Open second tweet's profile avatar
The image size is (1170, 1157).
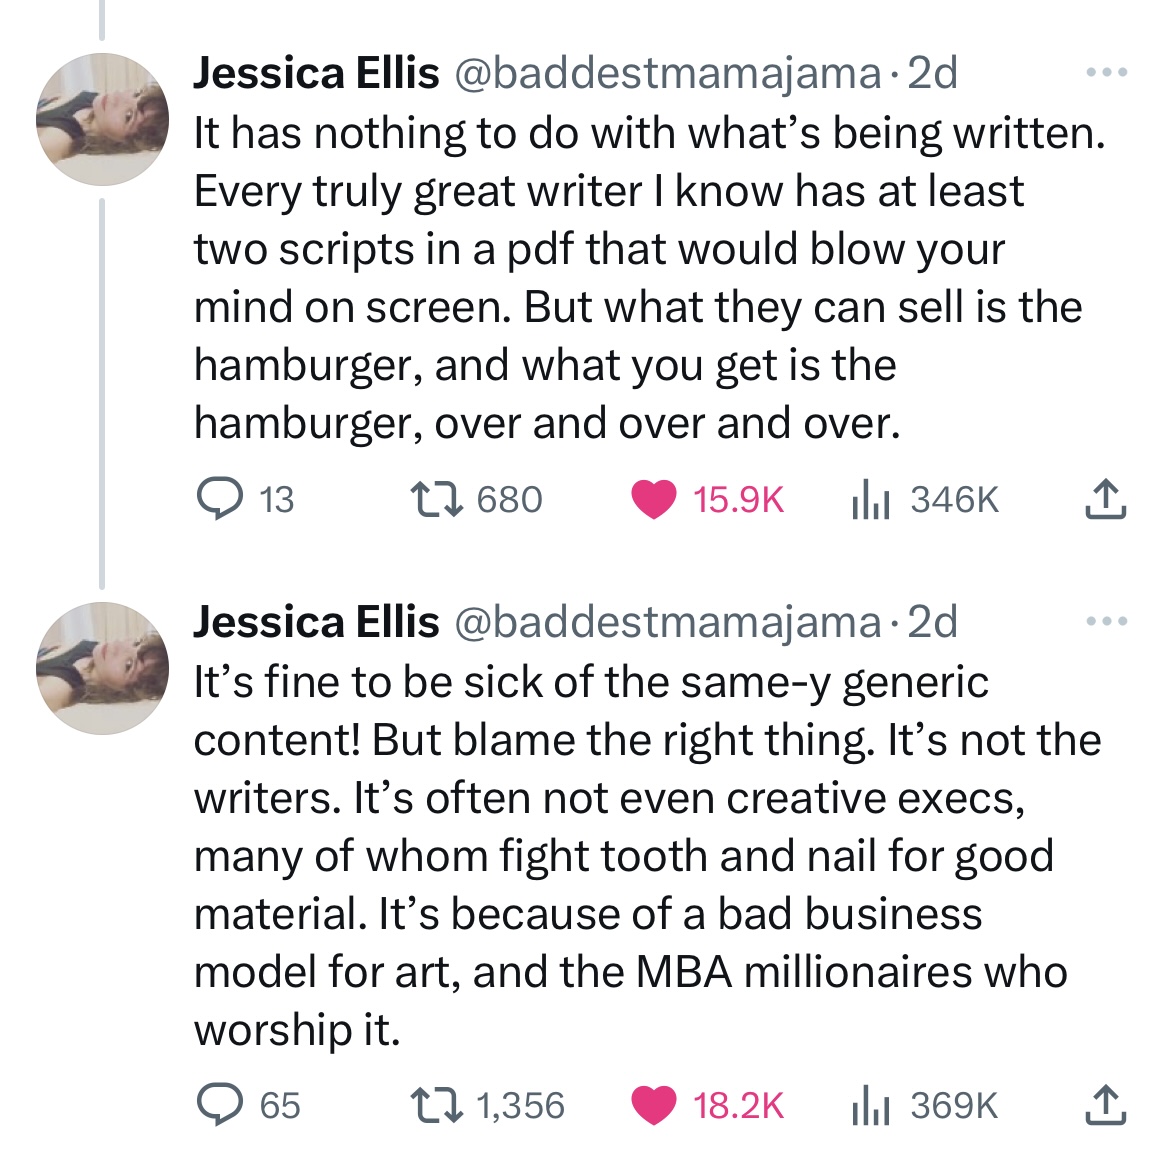click(x=102, y=668)
